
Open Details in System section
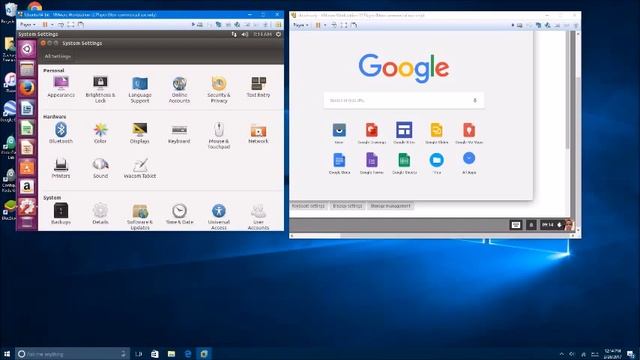(x=100, y=214)
